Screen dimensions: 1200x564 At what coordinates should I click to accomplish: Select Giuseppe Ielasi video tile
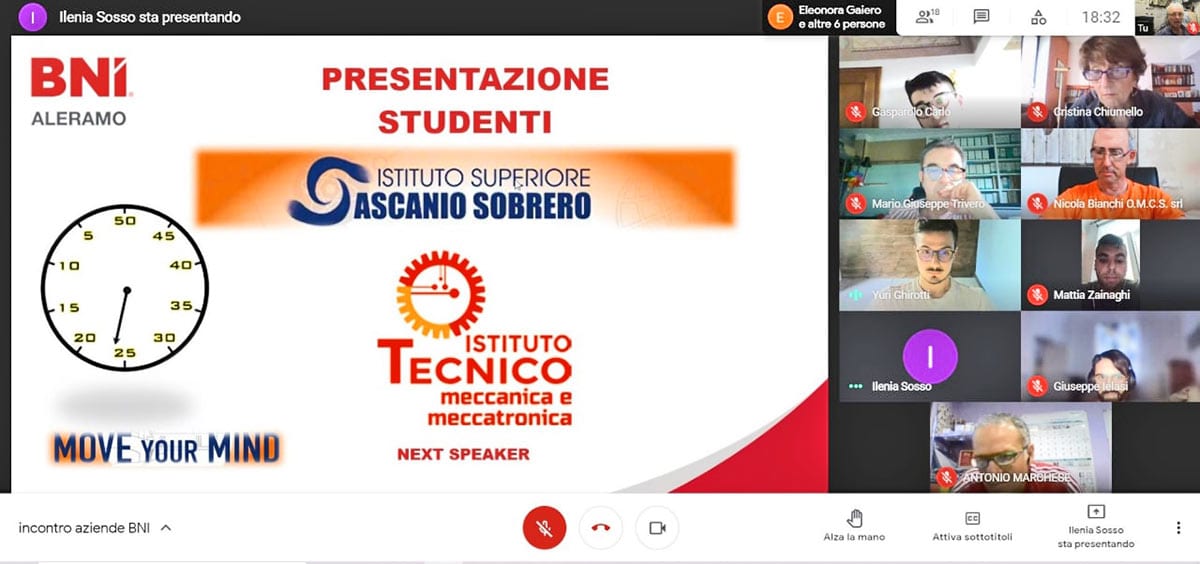tap(1110, 357)
